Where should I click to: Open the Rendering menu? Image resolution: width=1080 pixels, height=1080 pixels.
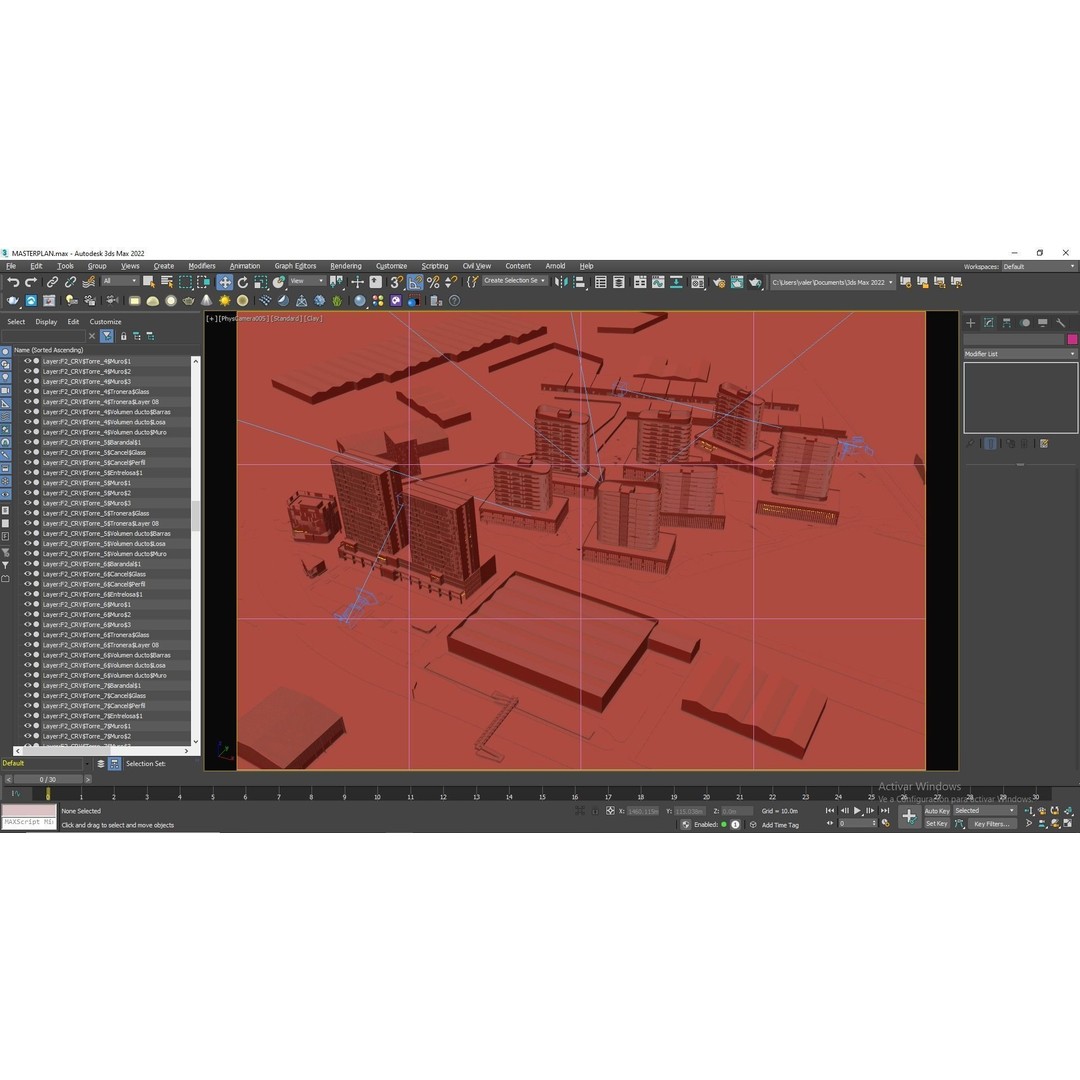tap(346, 266)
